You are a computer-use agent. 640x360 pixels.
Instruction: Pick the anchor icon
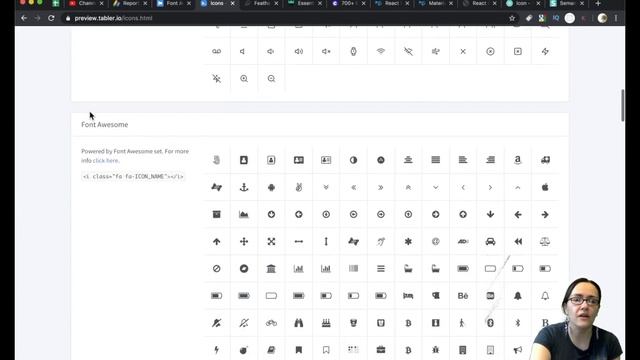pos(244,187)
